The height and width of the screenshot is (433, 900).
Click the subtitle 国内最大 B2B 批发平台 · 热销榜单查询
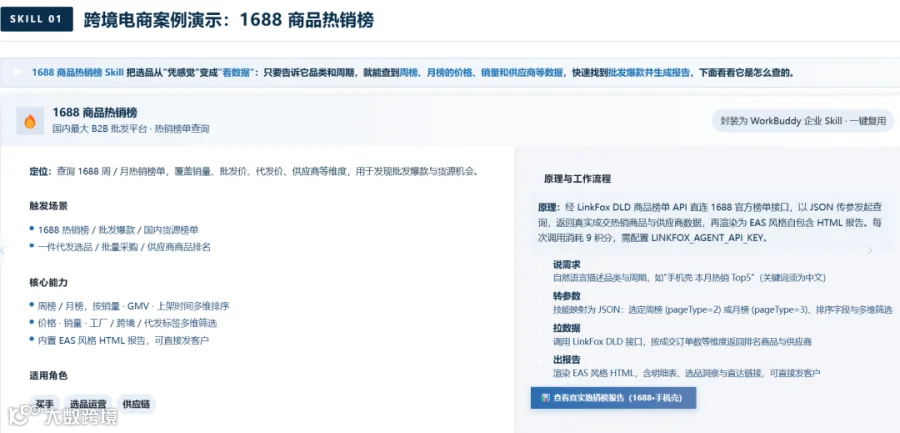tap(131, 129)
